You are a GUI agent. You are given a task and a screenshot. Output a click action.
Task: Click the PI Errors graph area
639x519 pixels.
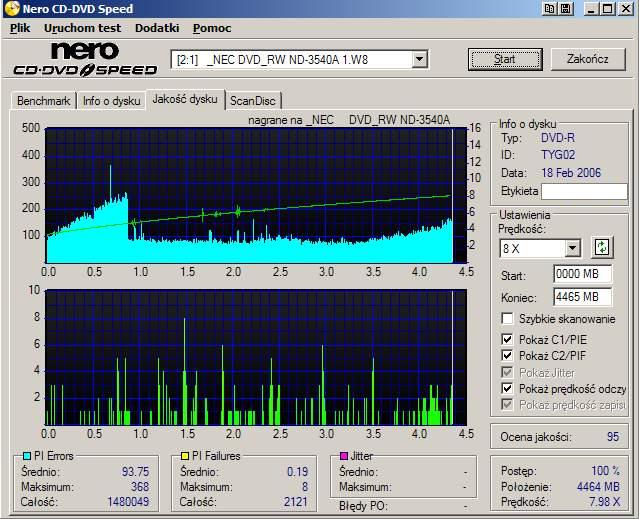256,196
